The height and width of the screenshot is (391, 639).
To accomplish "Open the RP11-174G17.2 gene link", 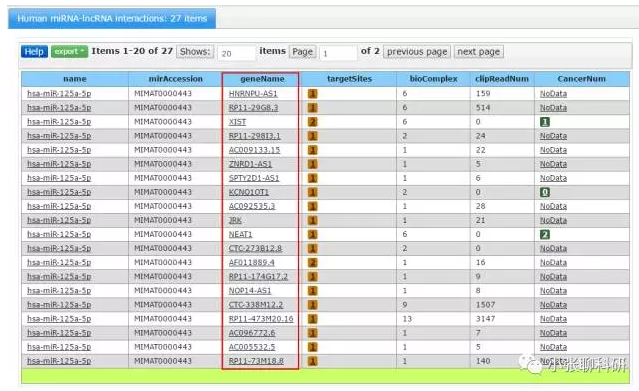I will tap(258, 276).
